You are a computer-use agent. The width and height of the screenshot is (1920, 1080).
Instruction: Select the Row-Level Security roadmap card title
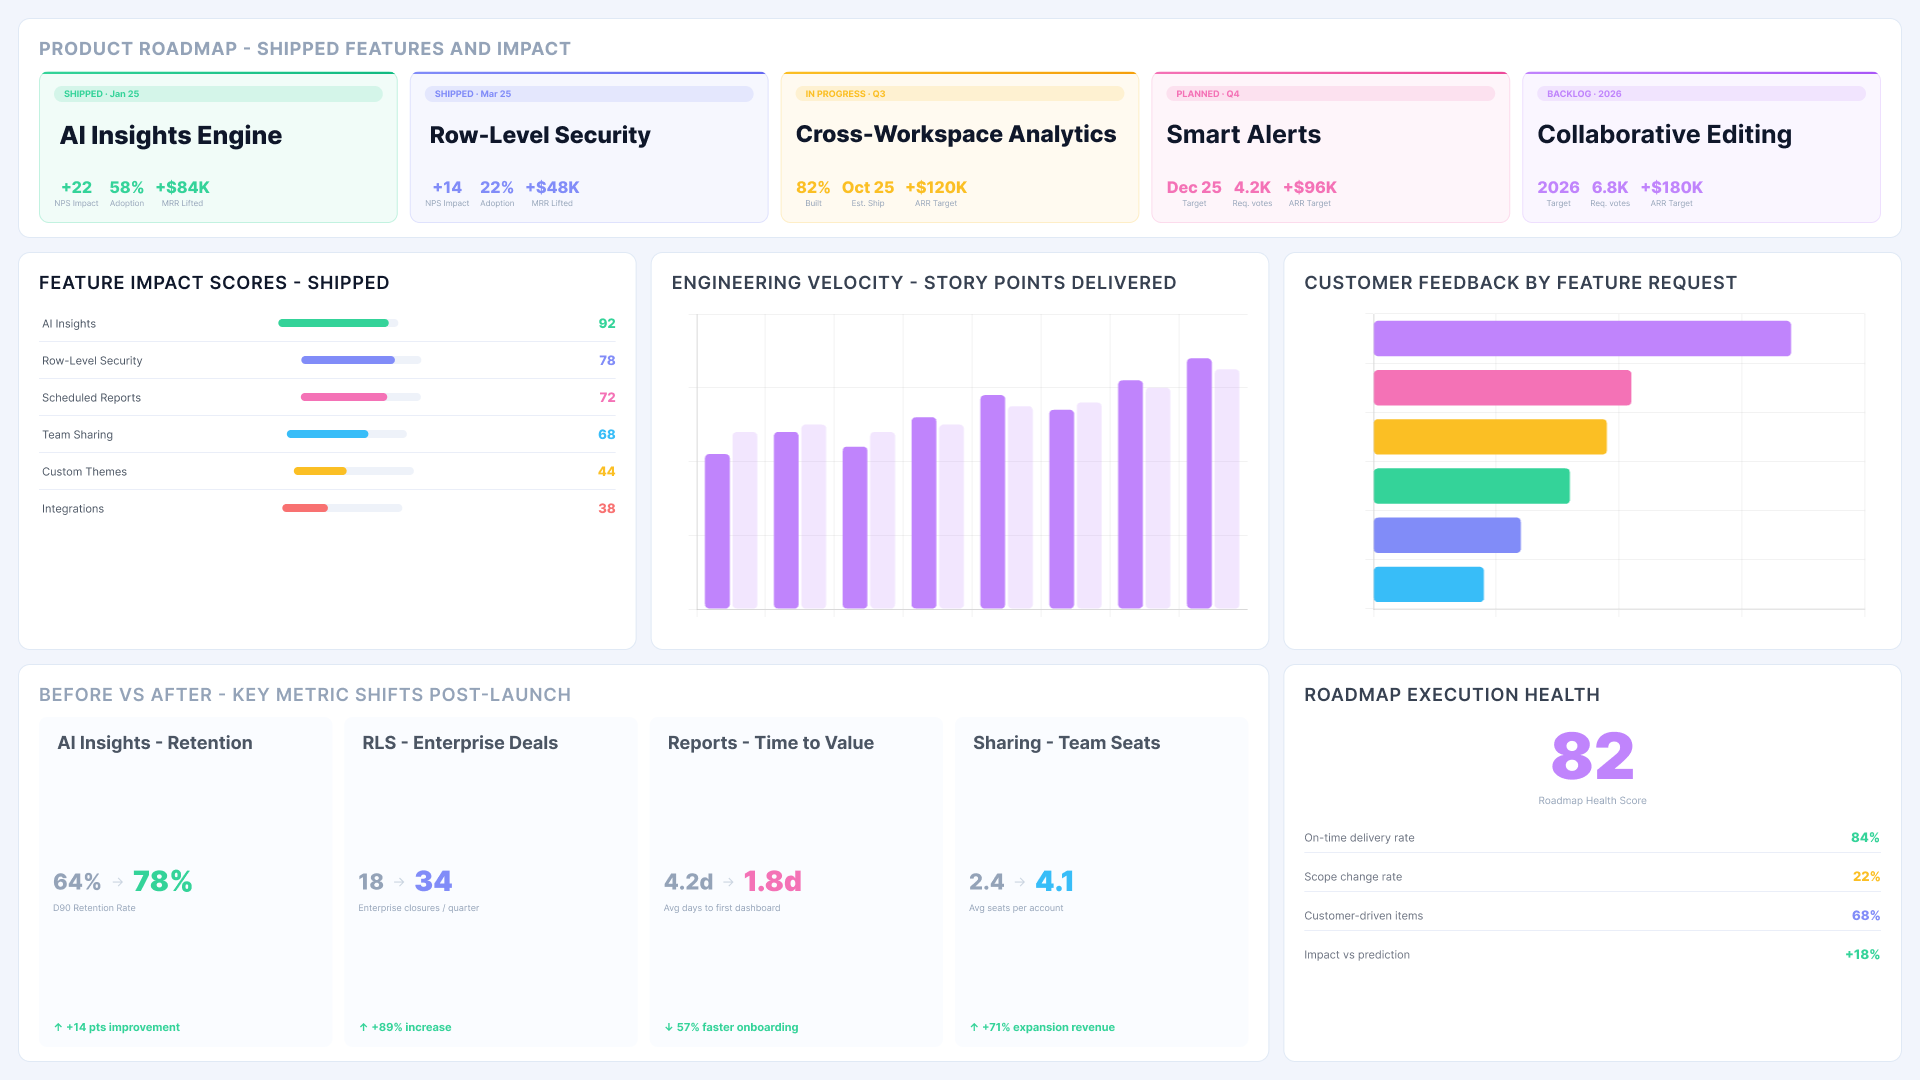(540, 135)
